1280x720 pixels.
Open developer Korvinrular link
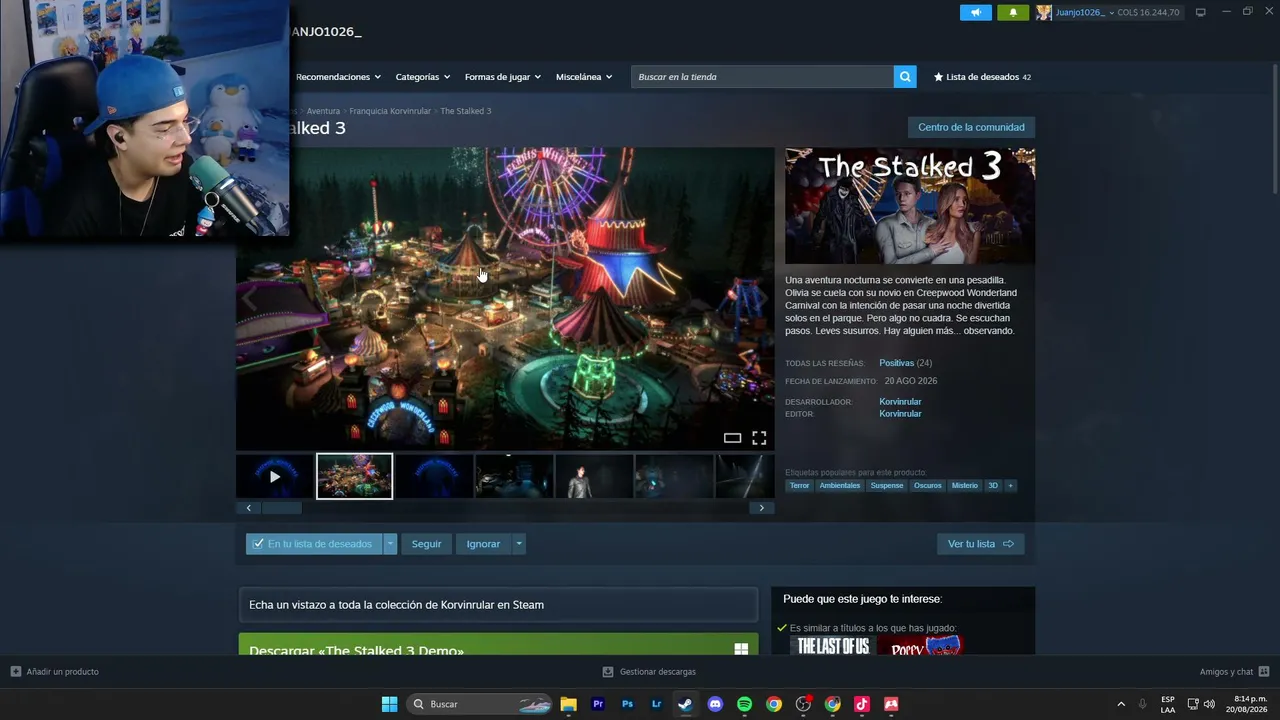900,402
